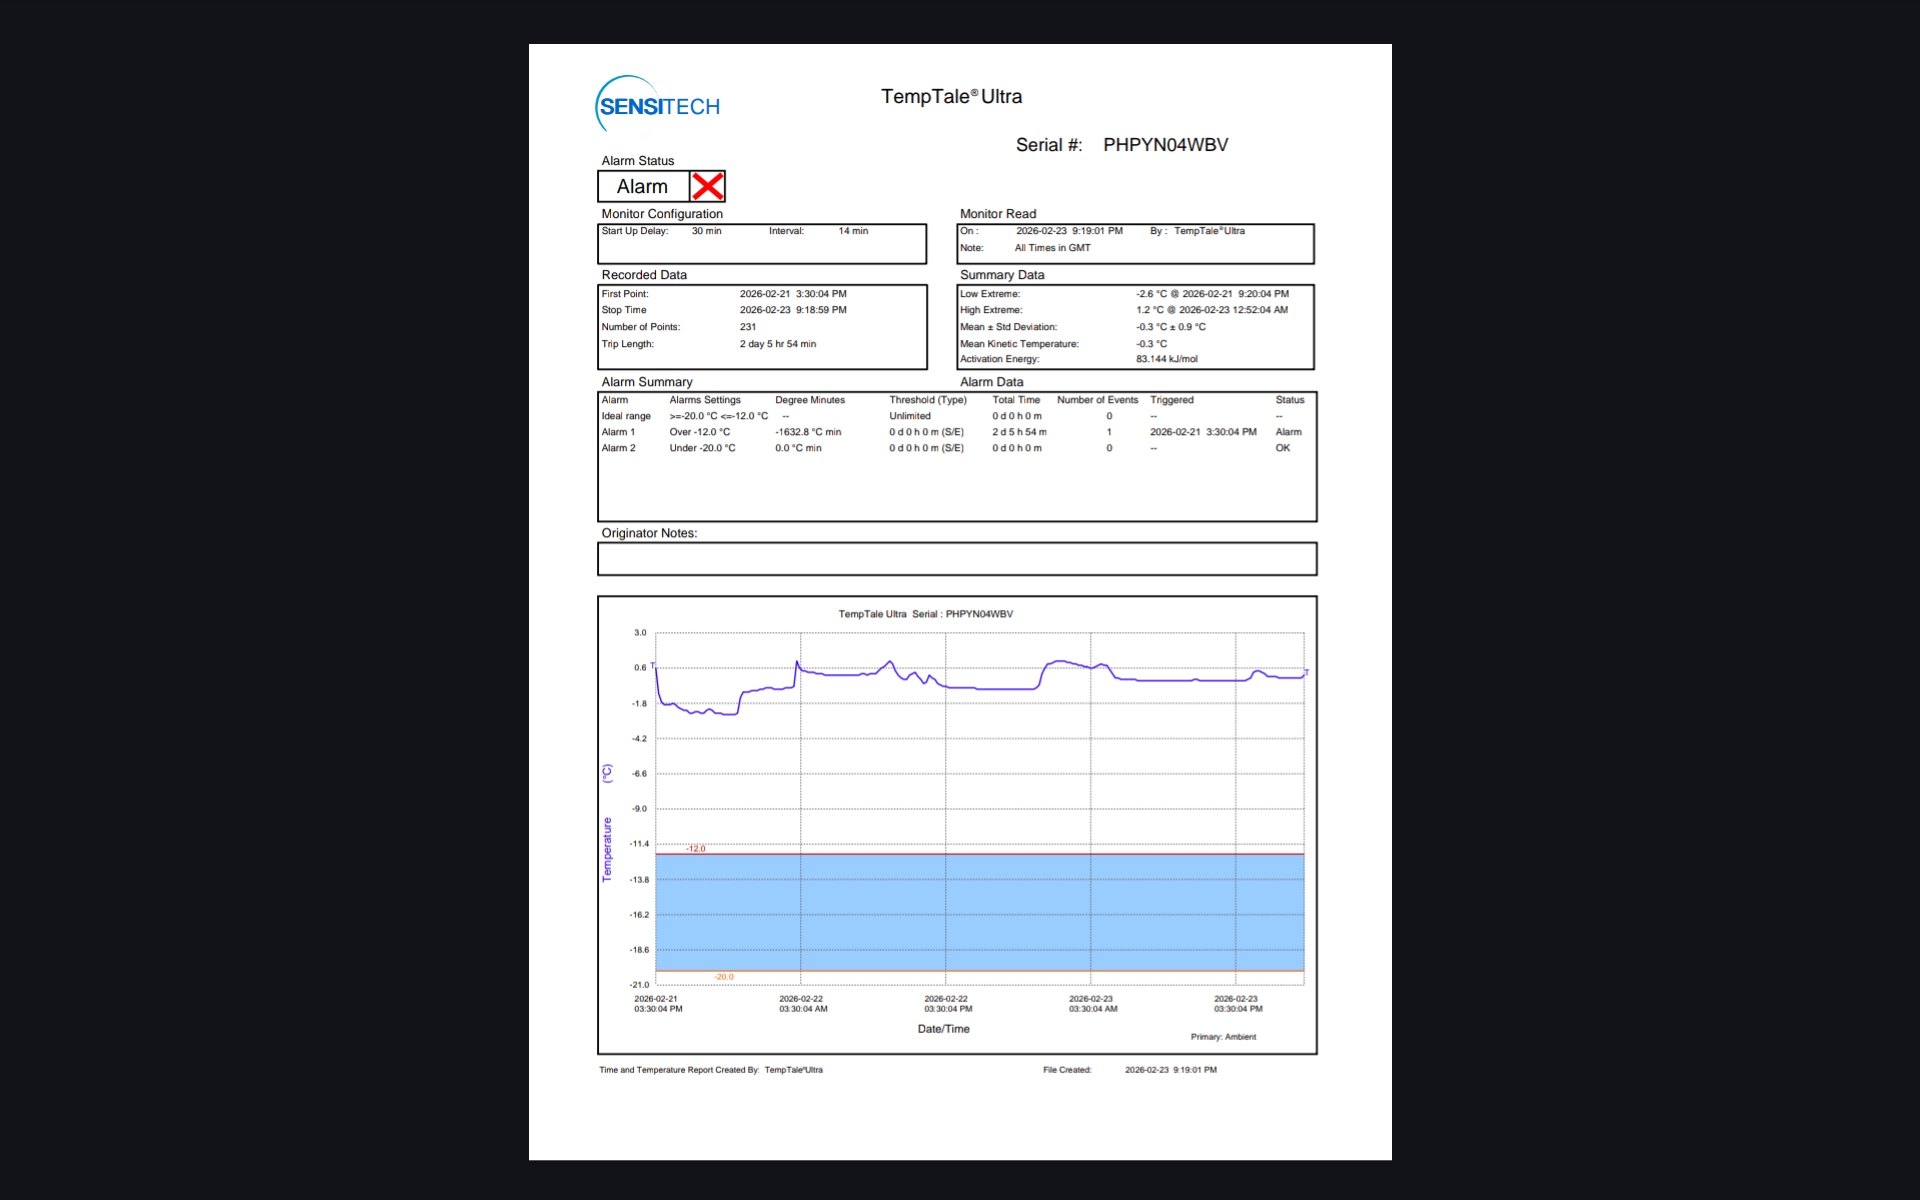This screenshot has height=1200, width=1920.
Task: Click the Degree Minutes column header
Action: tap(809, 400)
